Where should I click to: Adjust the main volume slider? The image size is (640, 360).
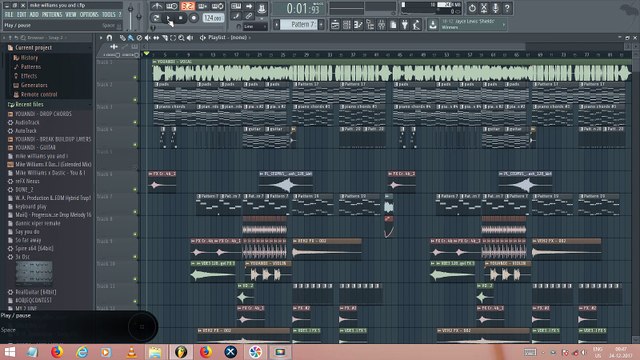click(x=130, y=16)
